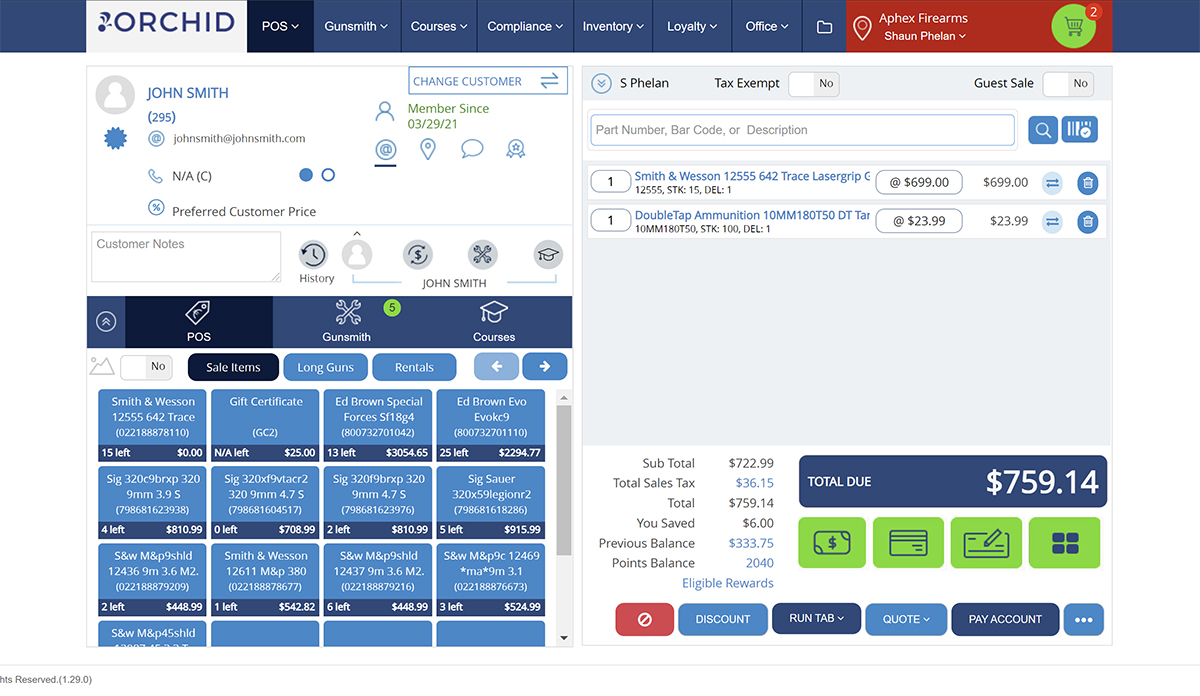Click swap icon on Smith & Wesson line
Screen dimensions: 1200x696
(x=1052, y=183)
